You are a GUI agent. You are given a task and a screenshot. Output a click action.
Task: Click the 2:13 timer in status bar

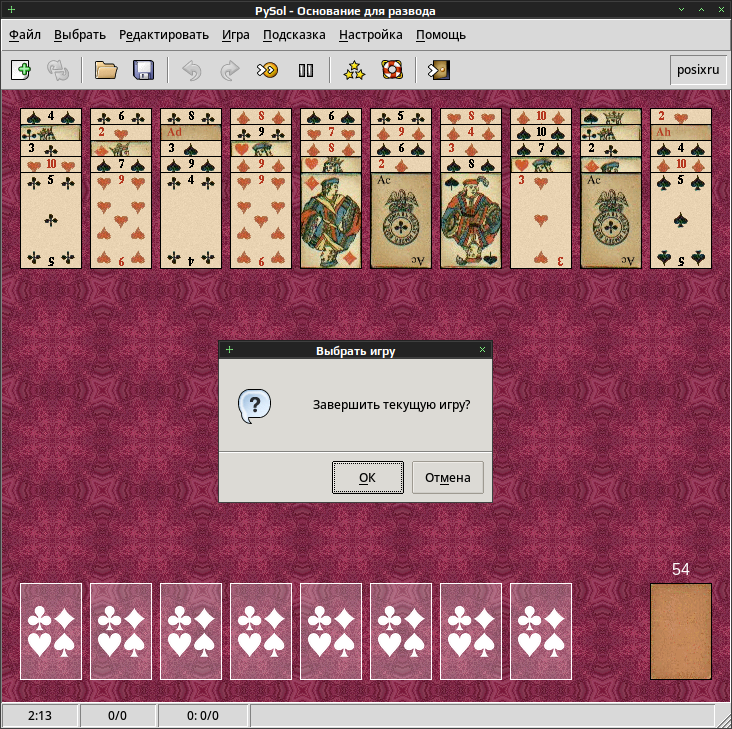point(40,715)
